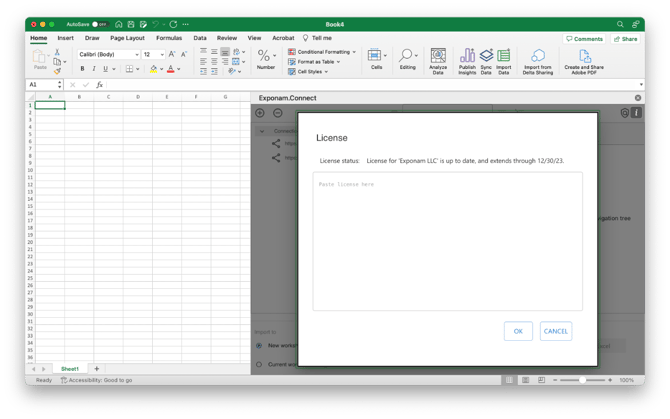Close the Exponam.Connect pane

click(638, 98)
